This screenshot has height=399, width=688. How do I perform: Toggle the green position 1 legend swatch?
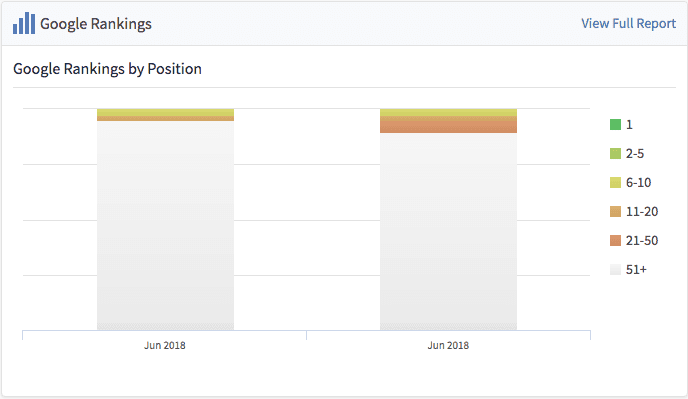click(615, 125)
